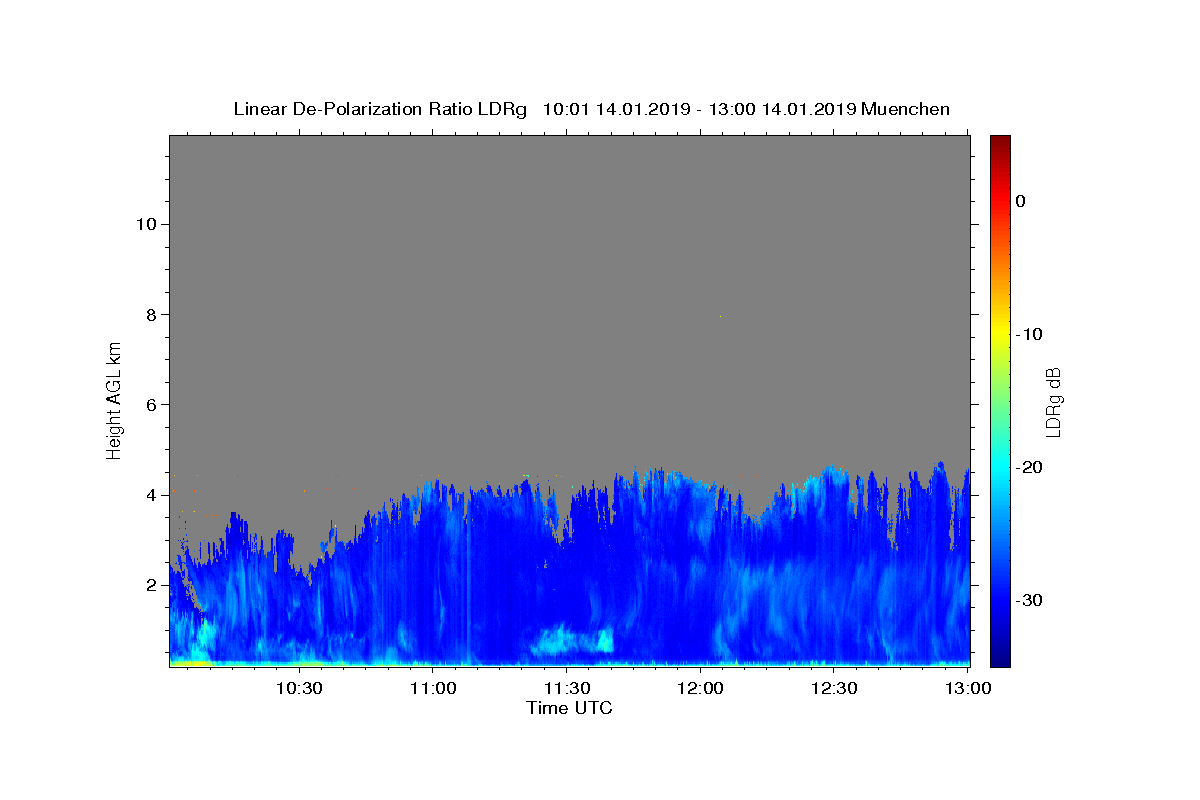Click the cyan high-LDR patch near 11:35
The image size is (1200, 800).
[x=573, y=640]
